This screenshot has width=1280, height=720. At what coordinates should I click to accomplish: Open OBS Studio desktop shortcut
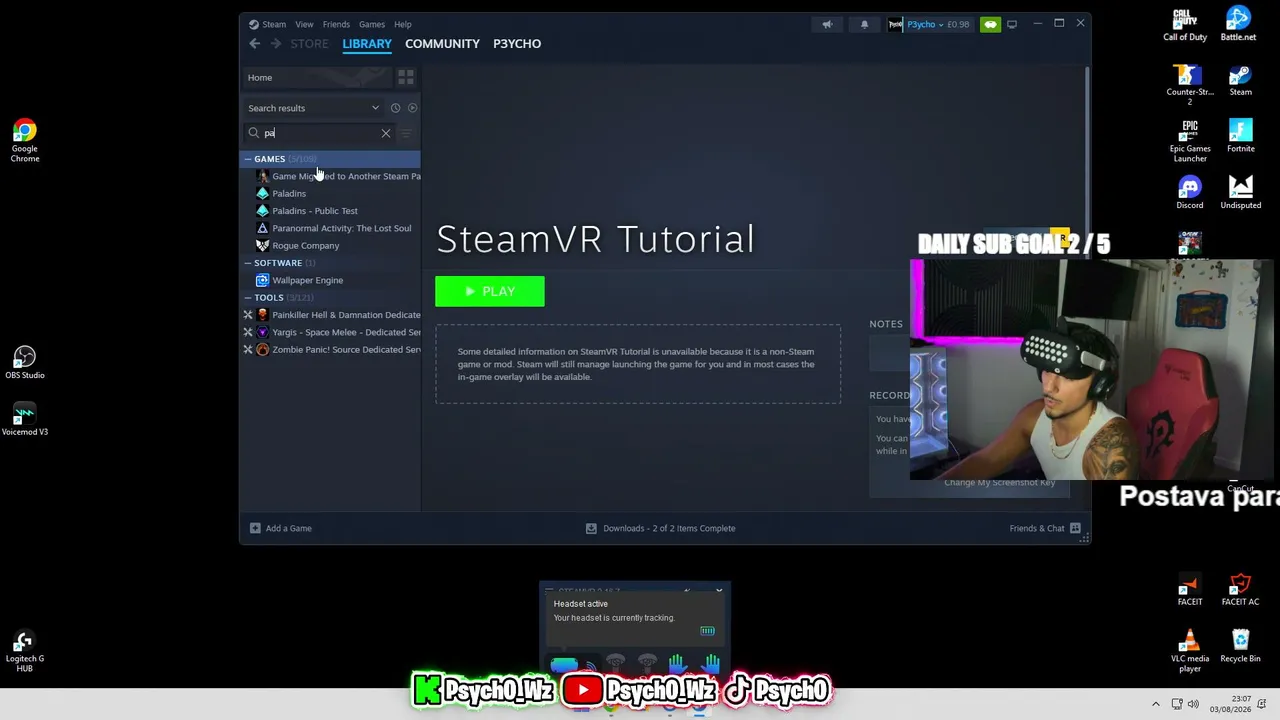click(25, 362)
